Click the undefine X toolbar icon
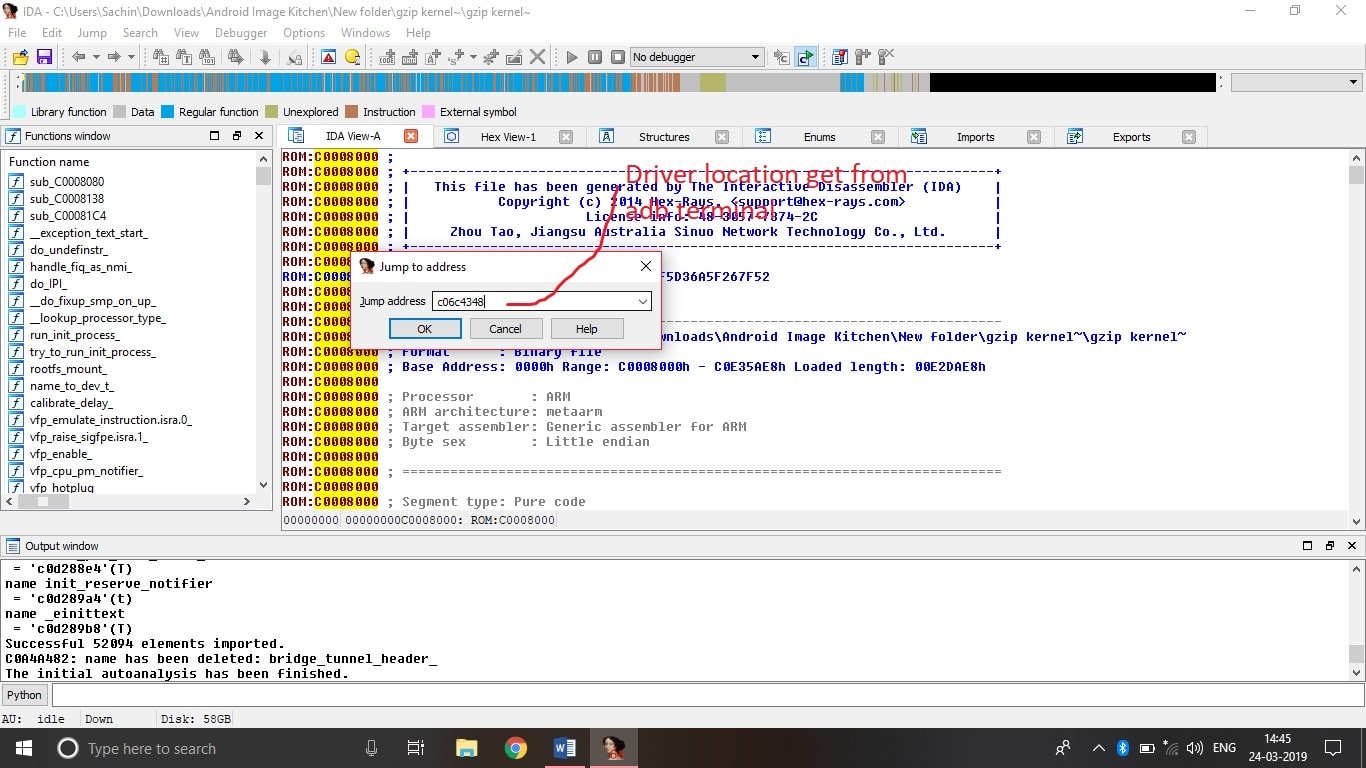Viewport: 1366px width, 768px height. [537, 57]
